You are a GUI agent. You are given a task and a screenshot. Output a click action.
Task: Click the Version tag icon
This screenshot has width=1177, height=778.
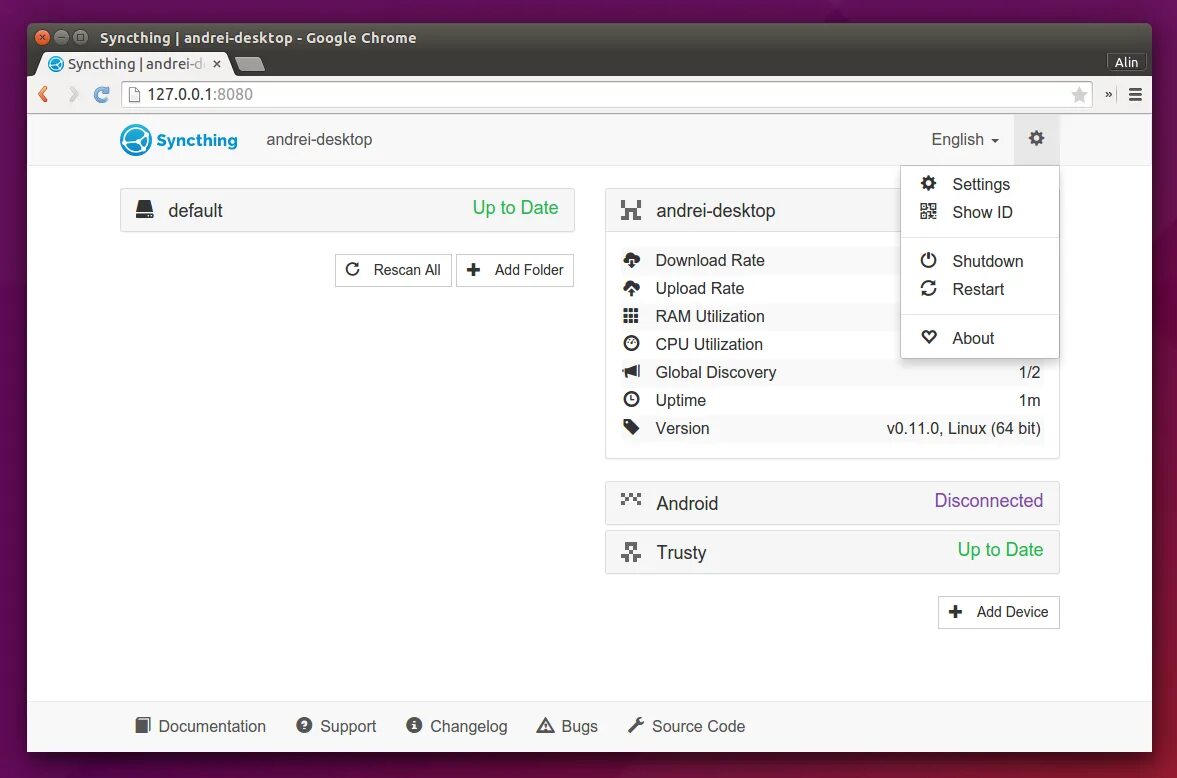coord(631,427)
